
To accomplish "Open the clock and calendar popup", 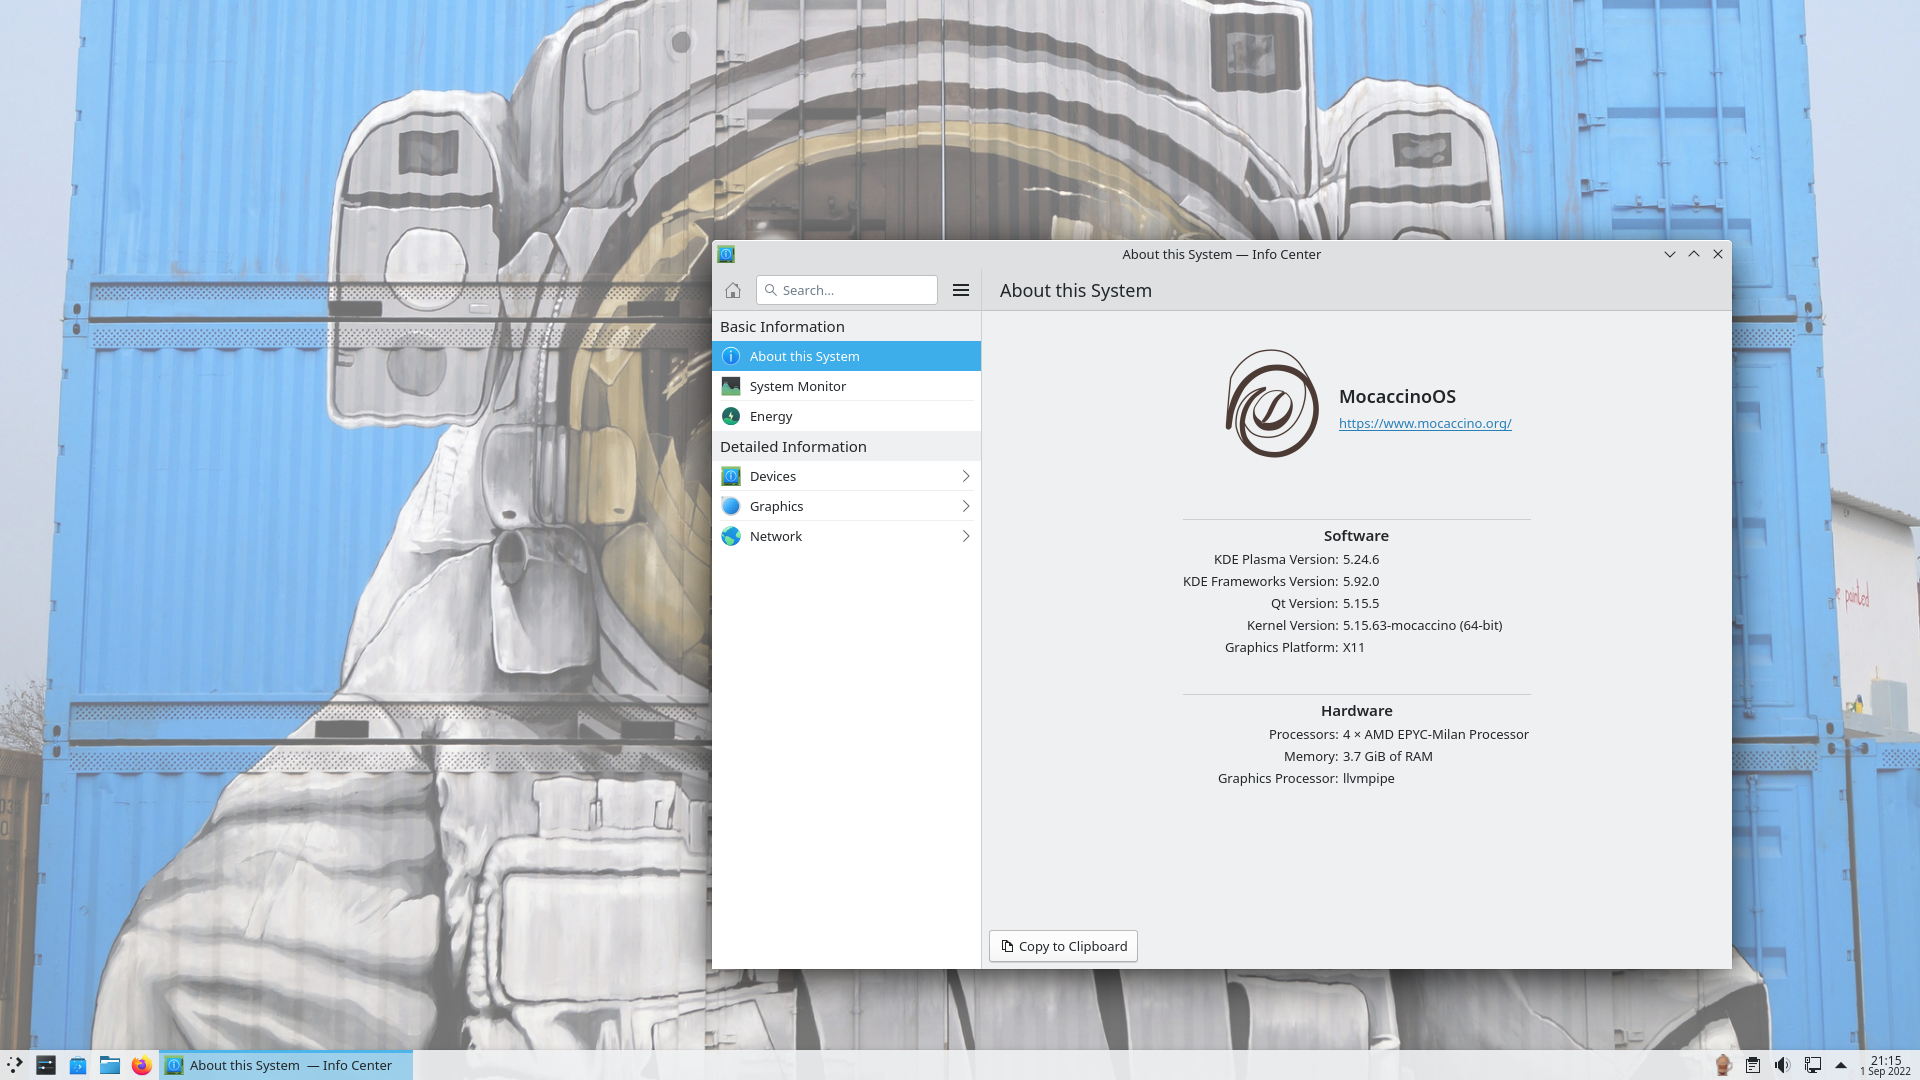I will [1885, 1065].
